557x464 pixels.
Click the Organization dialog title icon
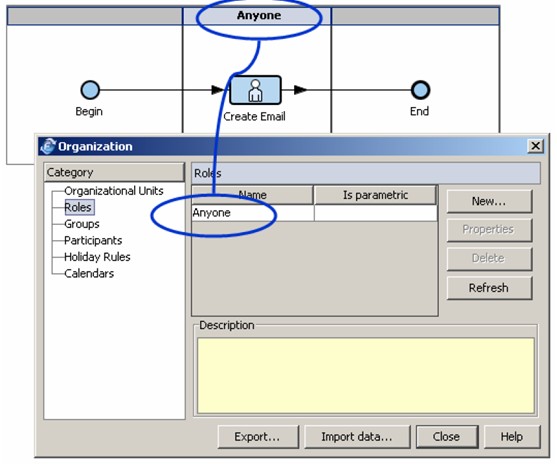pyautogui.click(x=48, y=146)
